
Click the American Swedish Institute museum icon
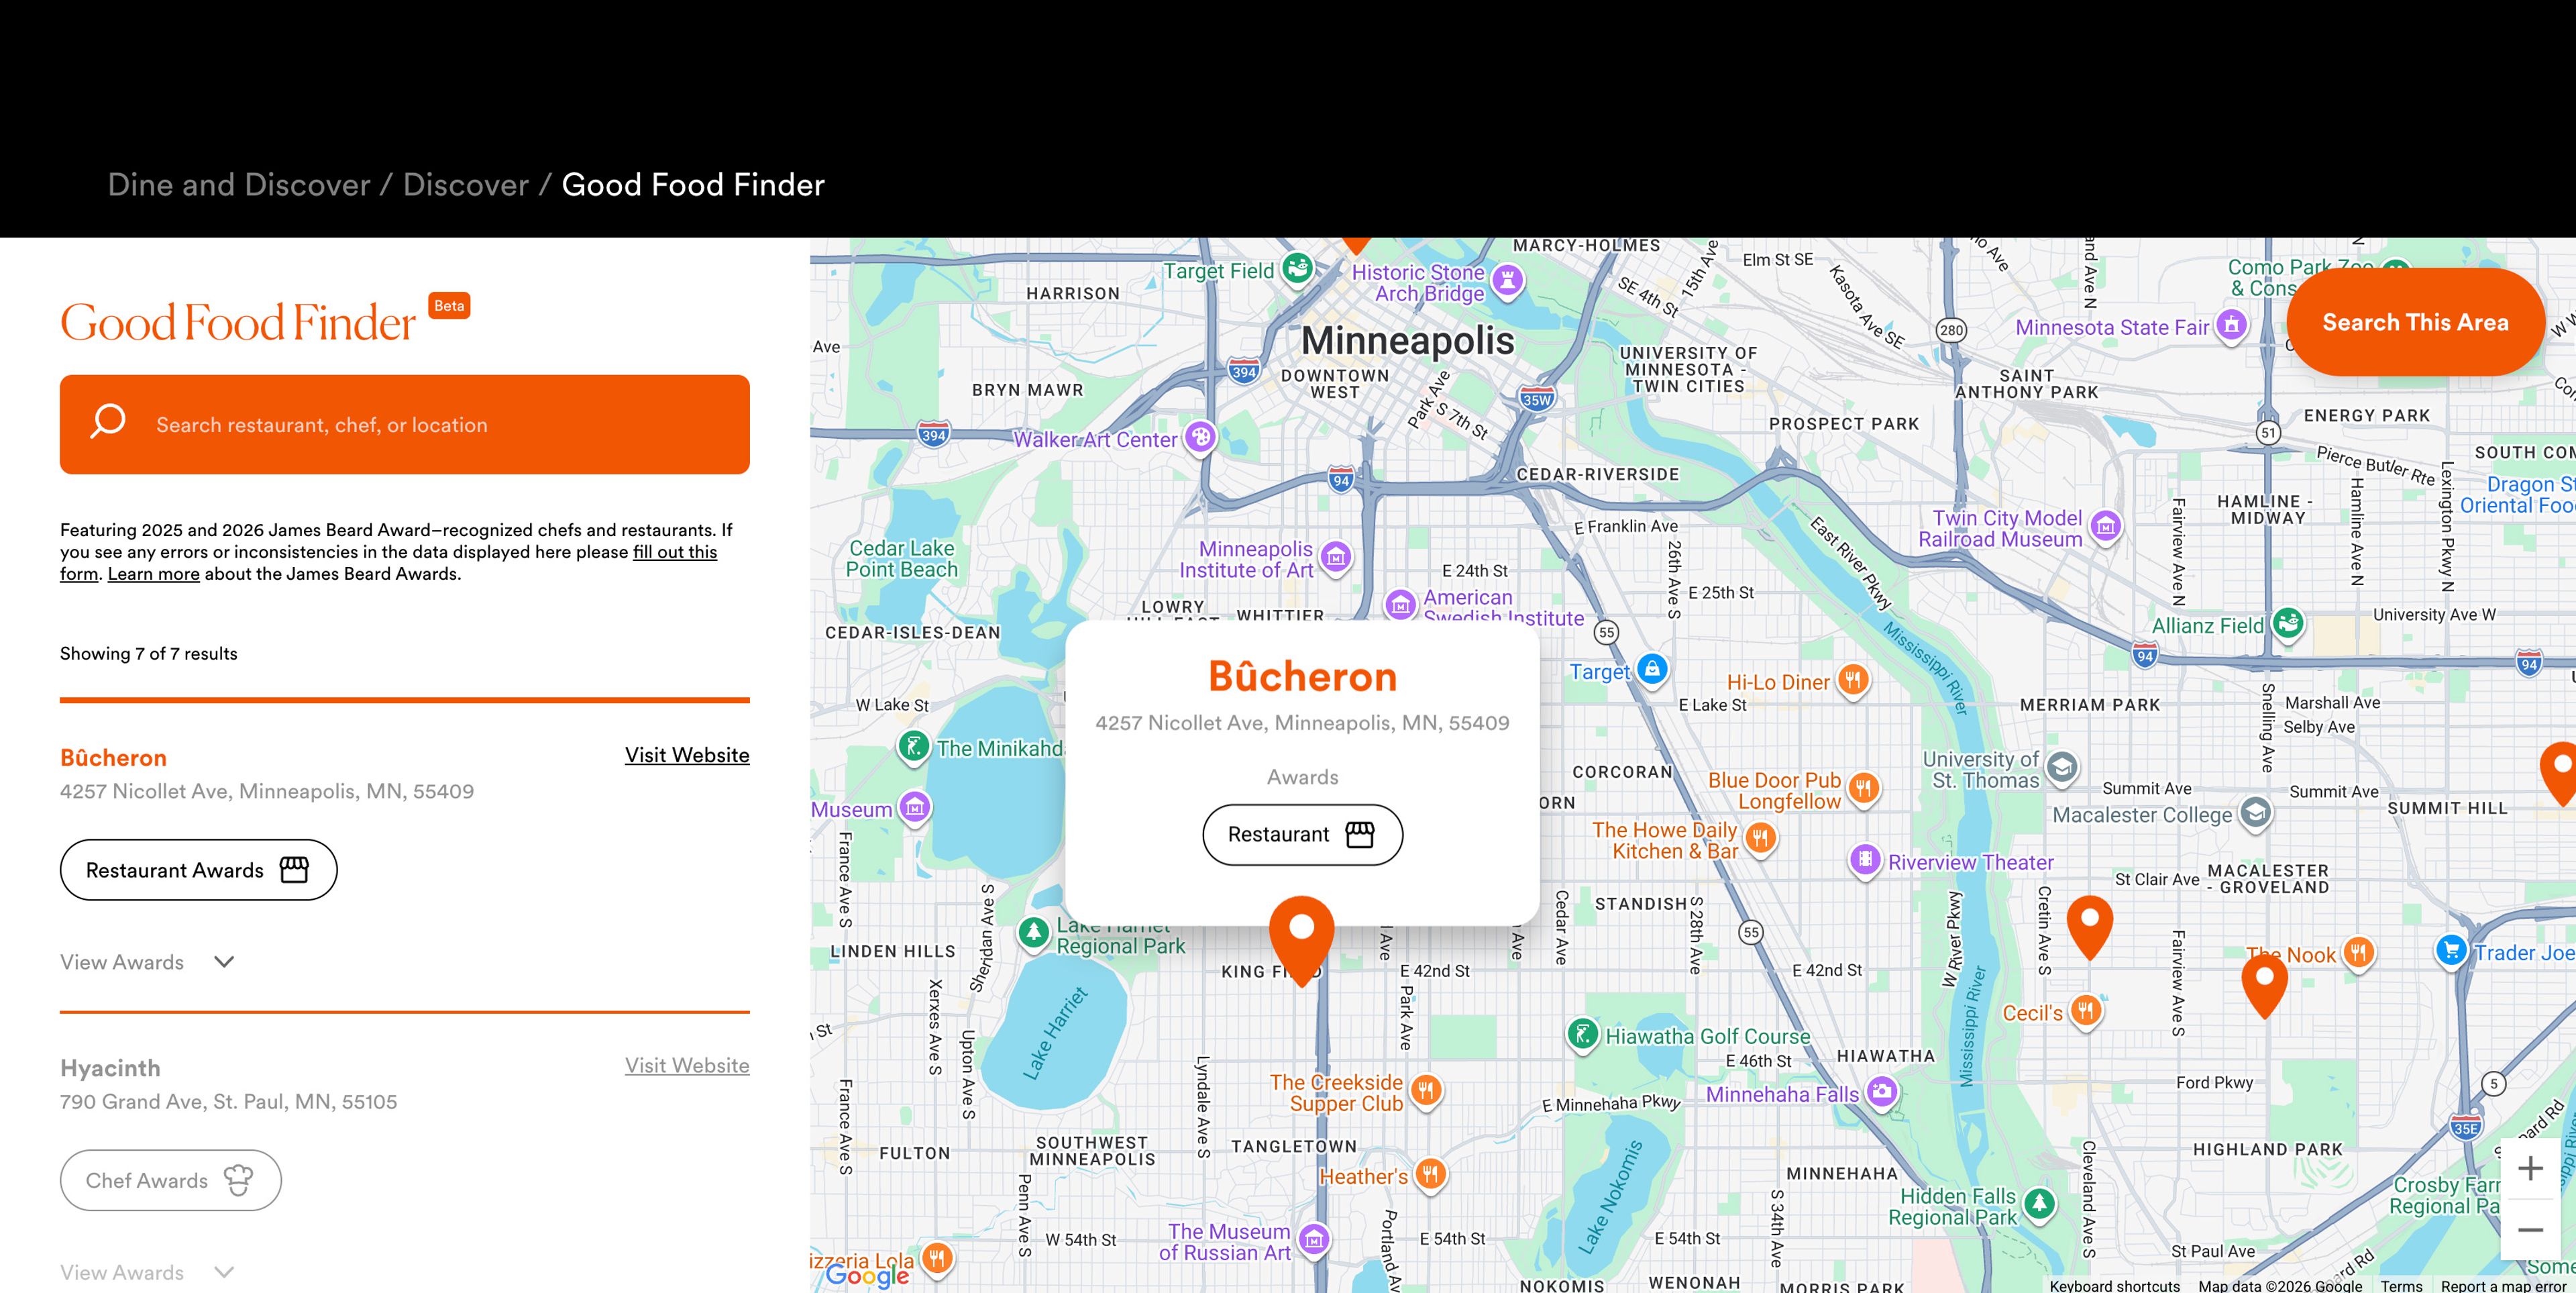(x=1400, y=604)
